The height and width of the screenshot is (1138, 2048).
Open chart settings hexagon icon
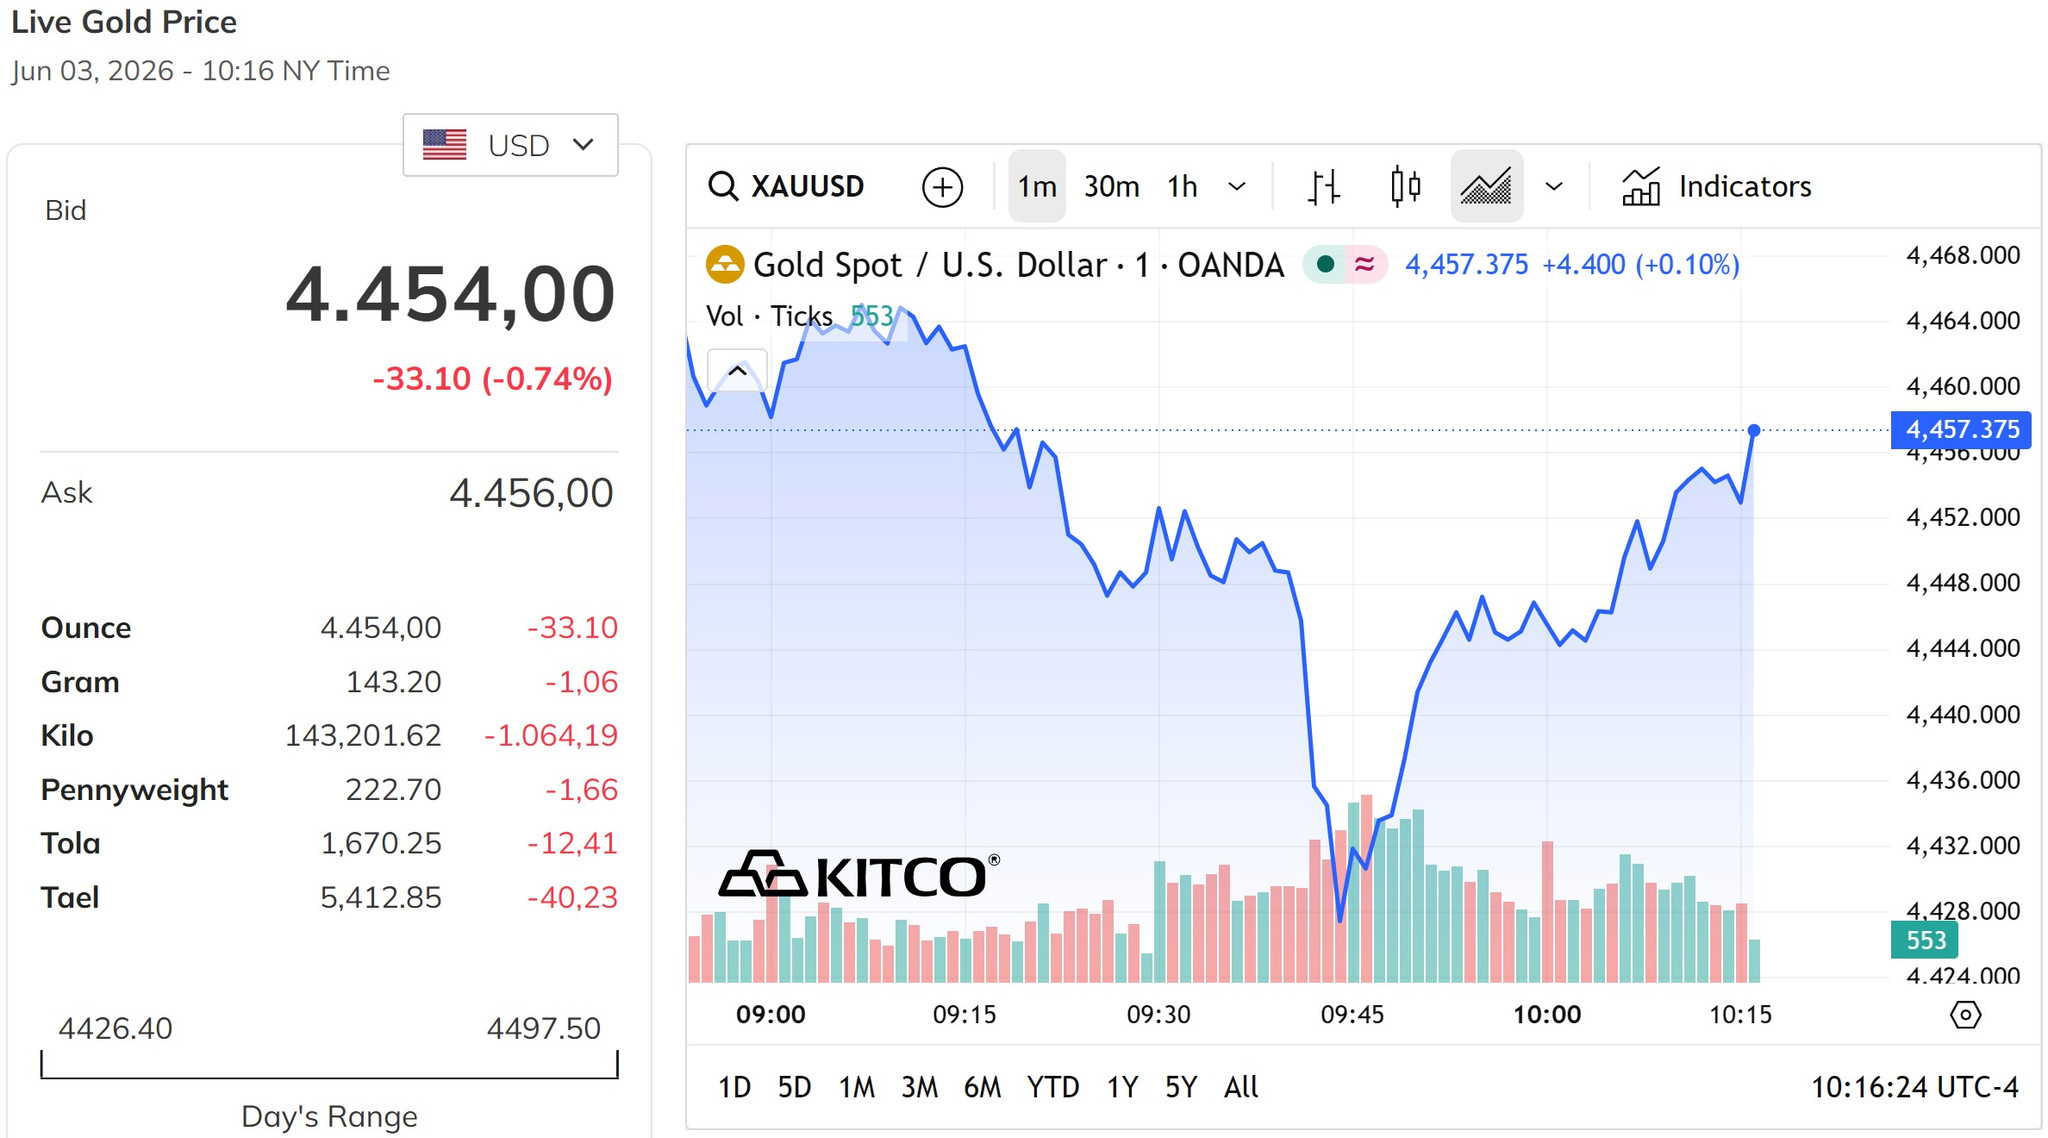pos(1965,1015)
